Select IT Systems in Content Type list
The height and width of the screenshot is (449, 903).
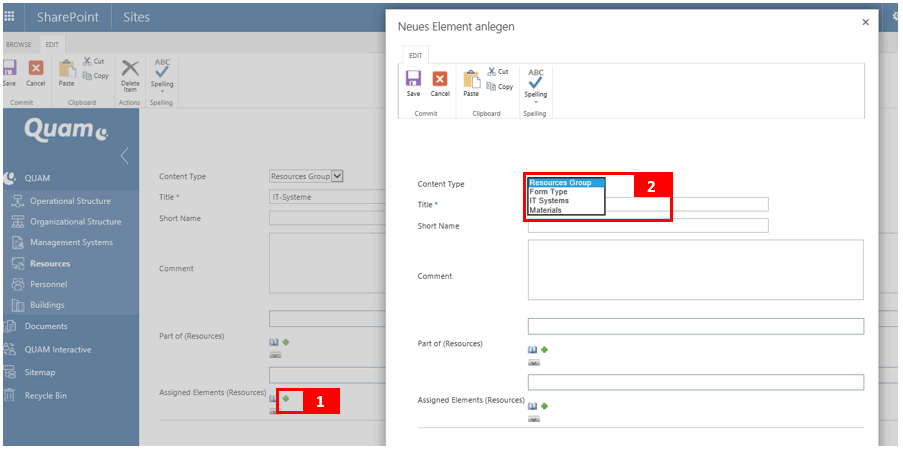(548, 201)
